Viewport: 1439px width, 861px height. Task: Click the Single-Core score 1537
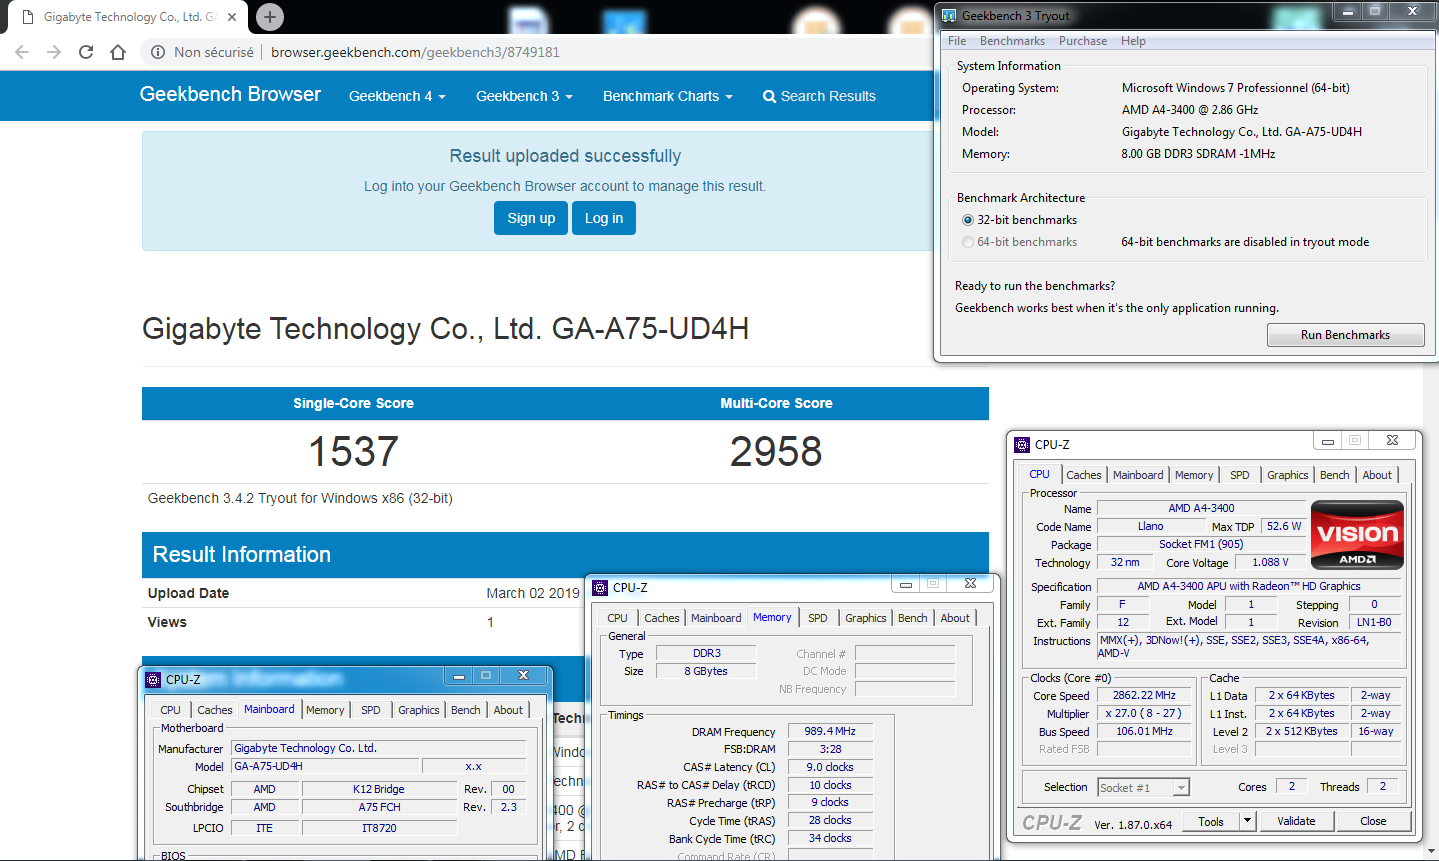coord(353,452)
